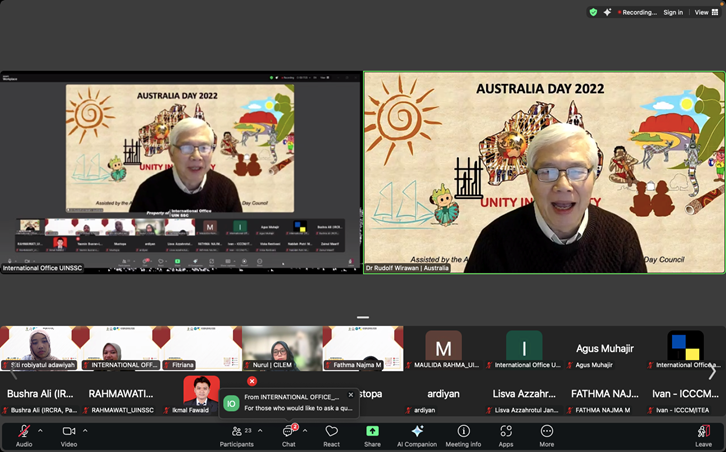
Task: Select Fathma Najma M video tile
Action: point(363,348)
